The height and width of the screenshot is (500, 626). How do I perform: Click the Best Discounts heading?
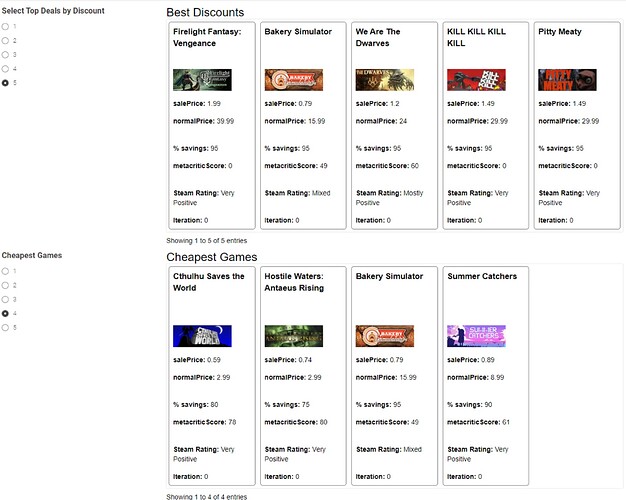pyautogui.click(x=205, y=12)
